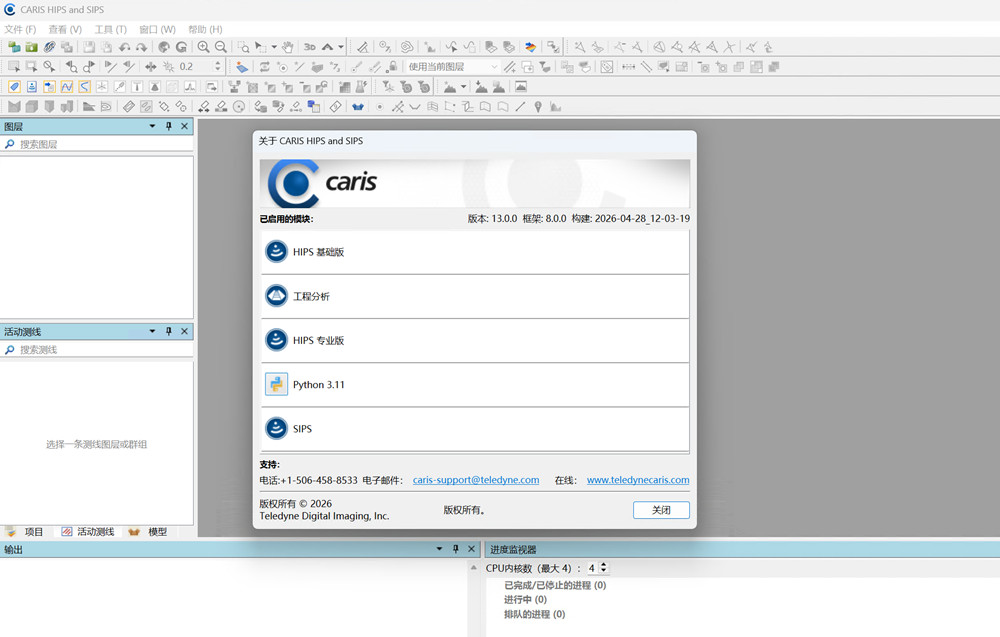Open the caris-support@teledyne.com email link
Image resolution: width=1000 pixels, height=637 pixels.
click(x=476, y=480)
